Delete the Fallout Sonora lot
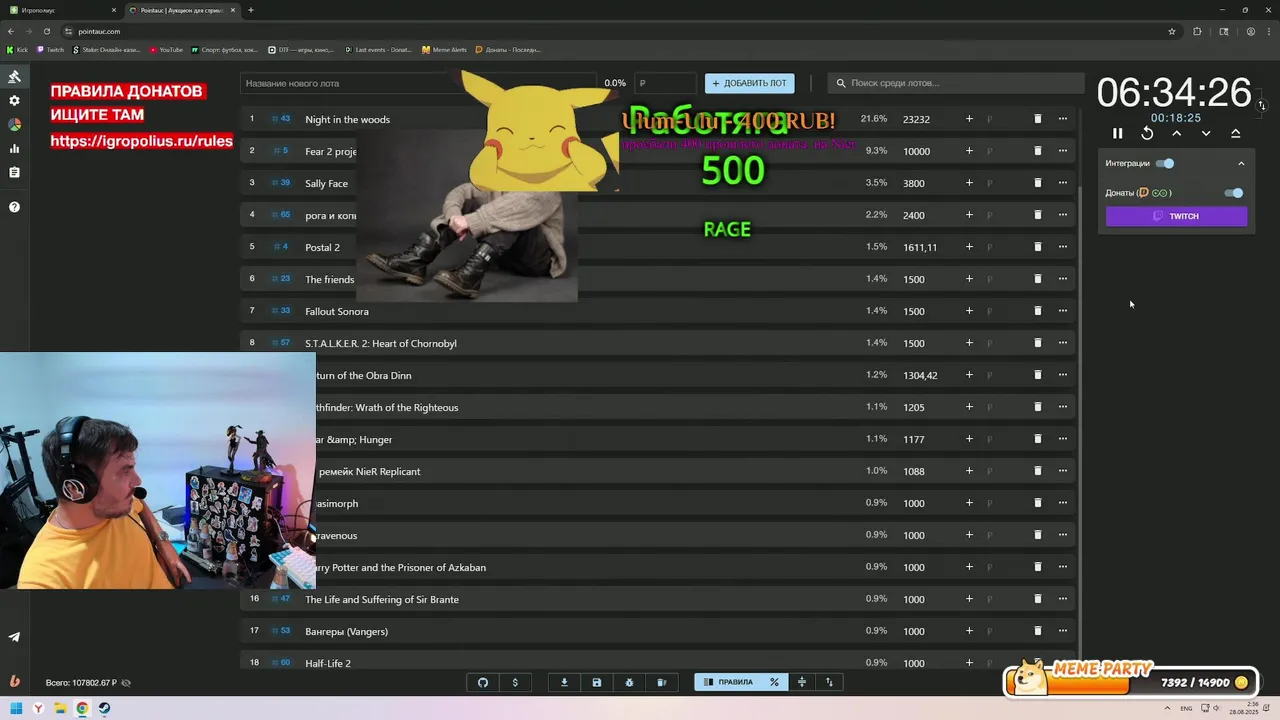1280x720 pixels. pyautogui.click(x=1037, y=311)
